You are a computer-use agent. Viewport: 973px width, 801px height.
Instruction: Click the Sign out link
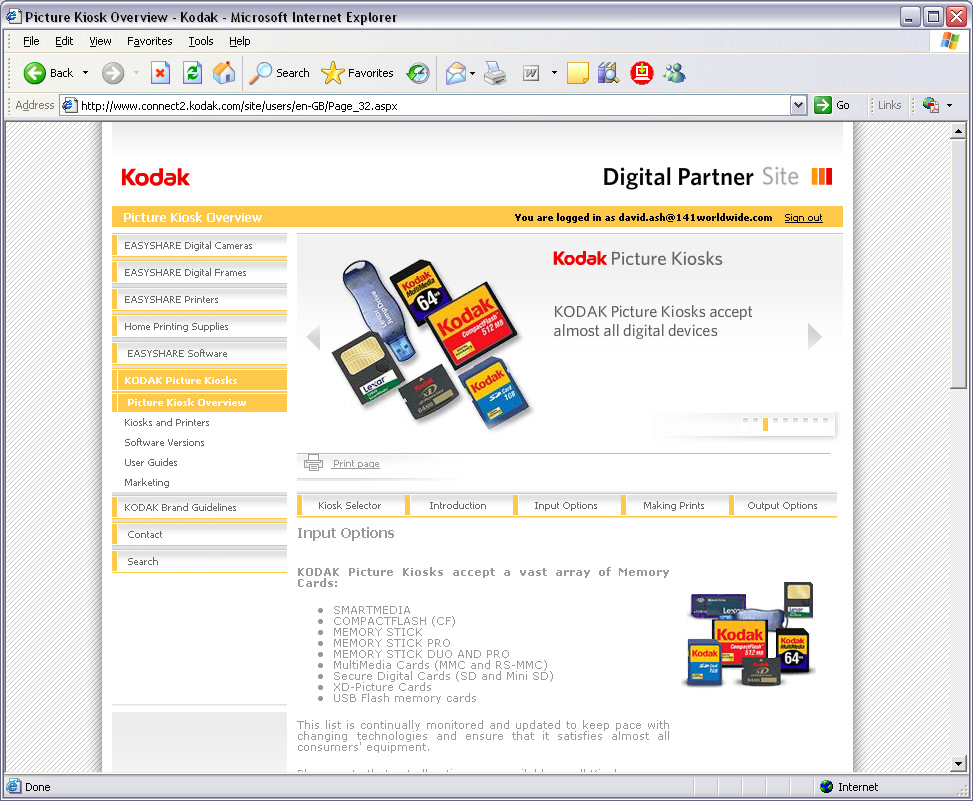(804, 218)
